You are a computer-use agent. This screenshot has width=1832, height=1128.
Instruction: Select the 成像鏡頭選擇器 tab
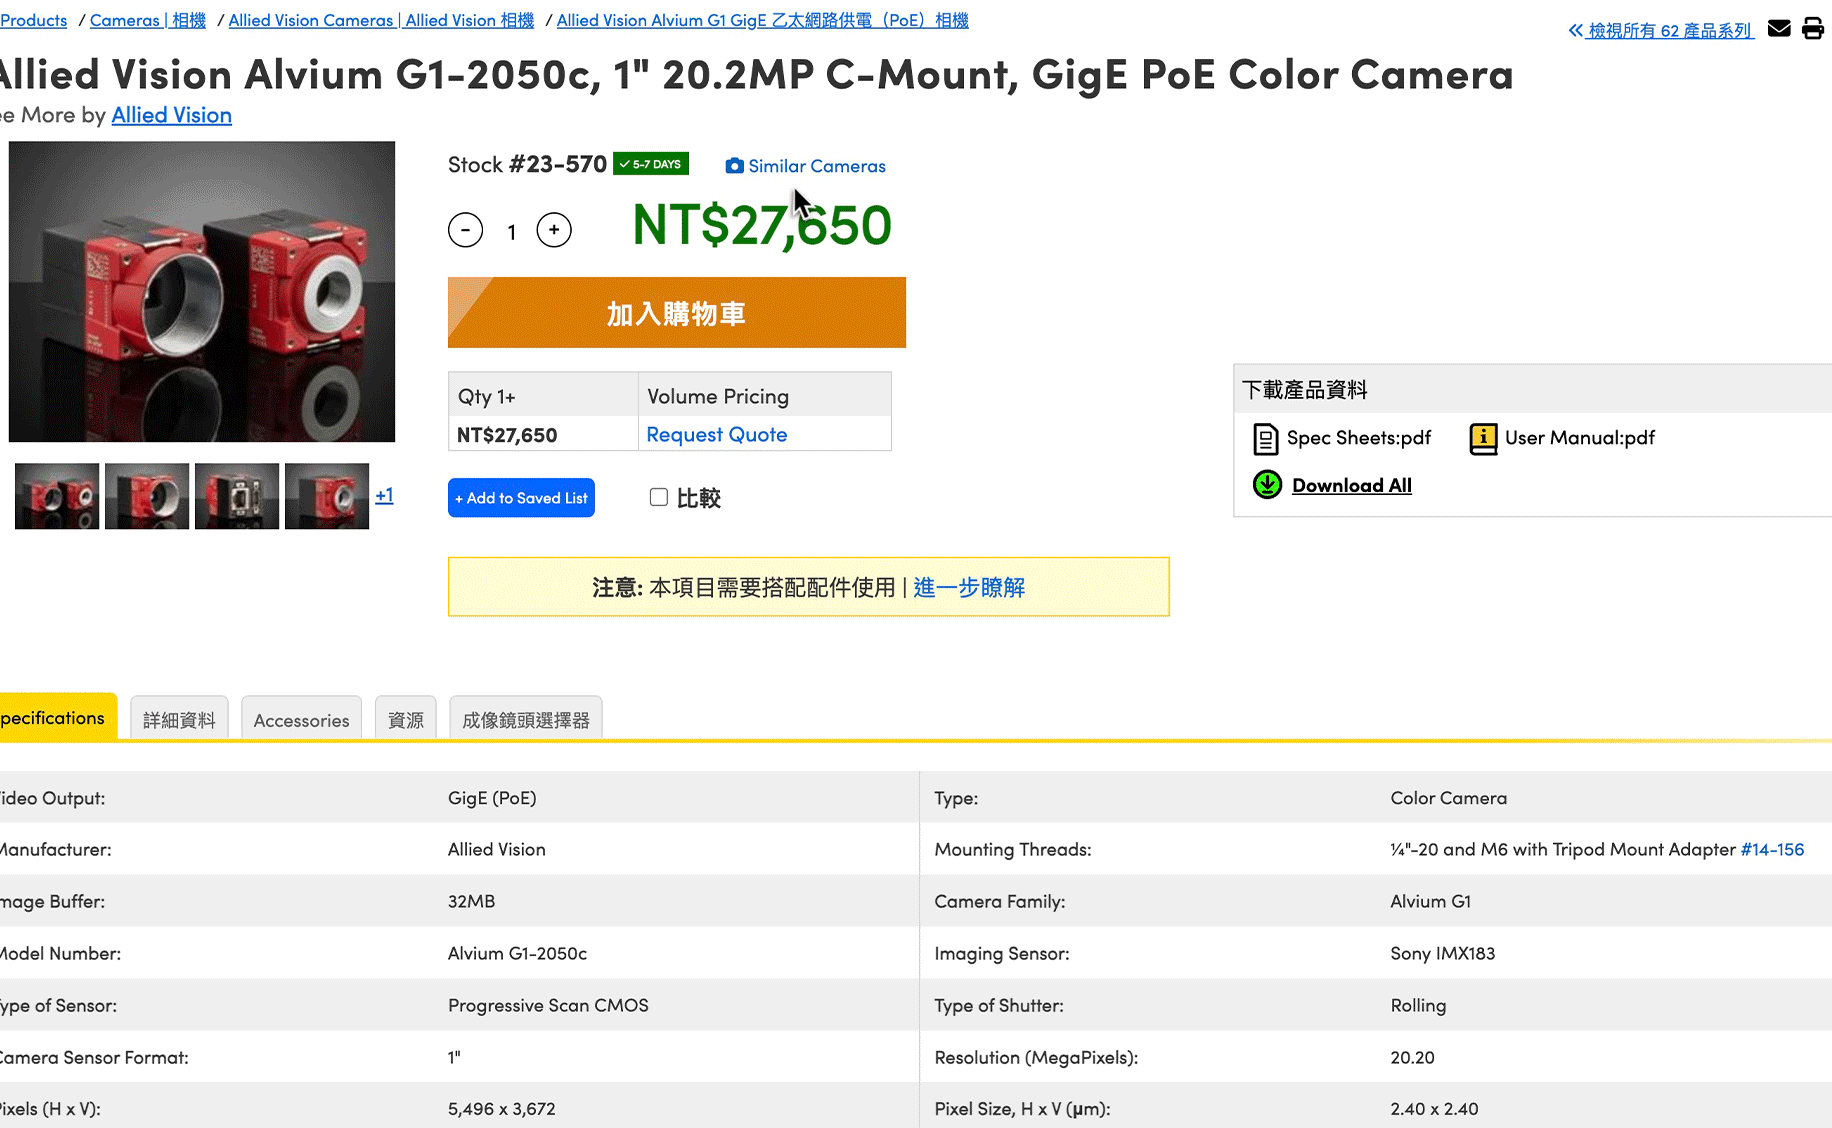point(525,720)
